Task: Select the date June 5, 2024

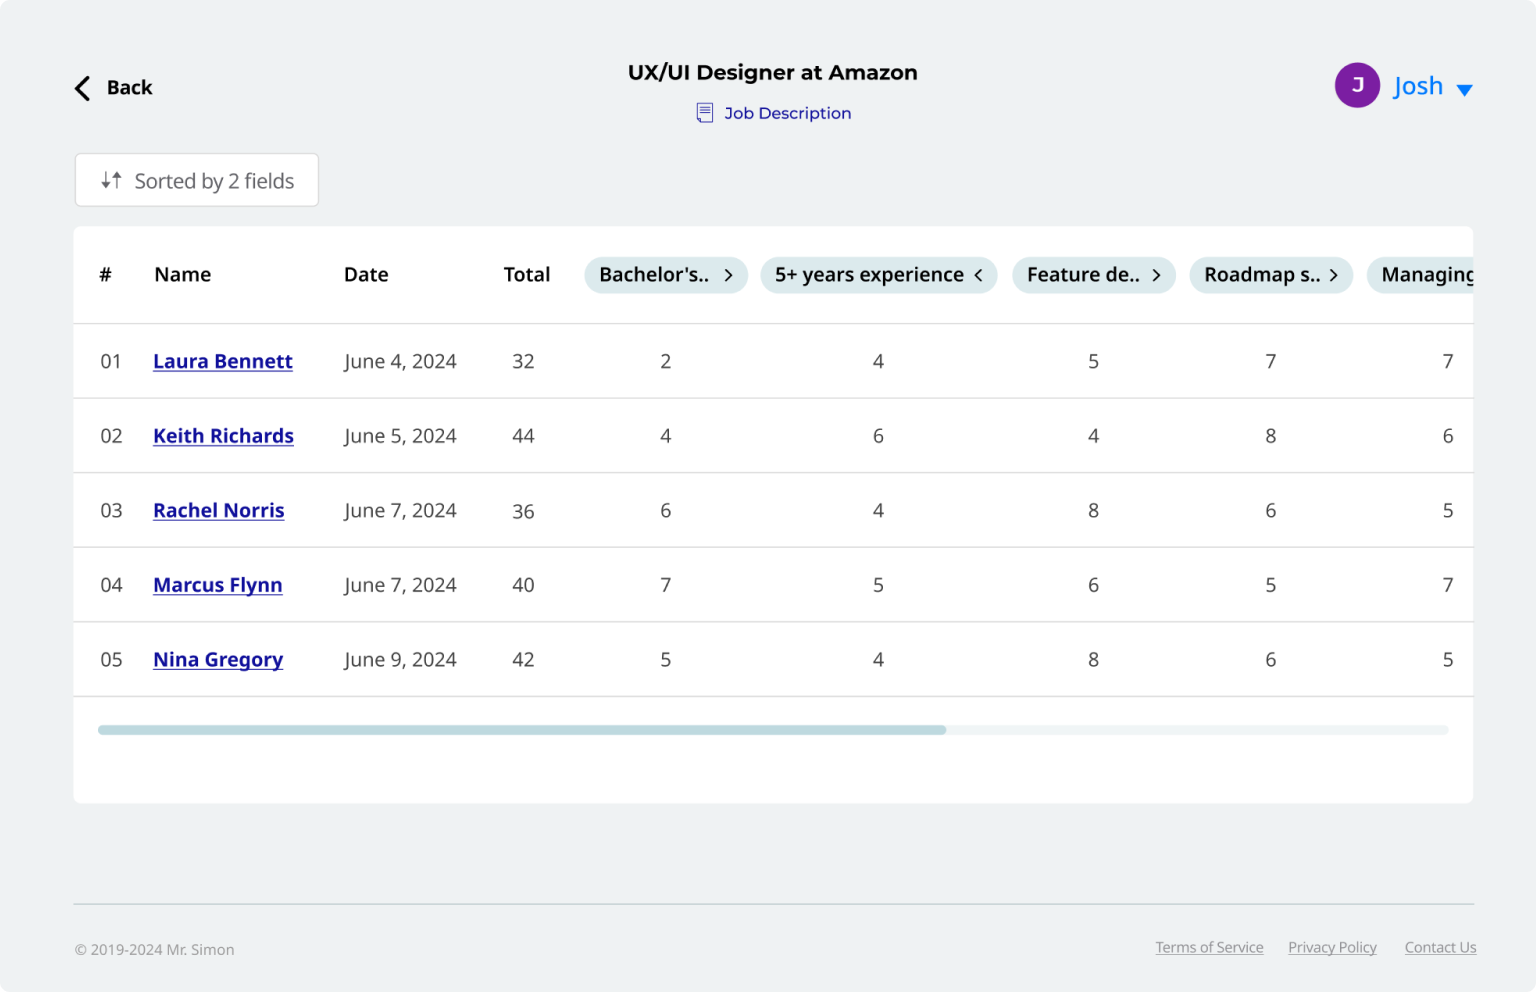Action: pyautogui.click(x=400, y=436)
